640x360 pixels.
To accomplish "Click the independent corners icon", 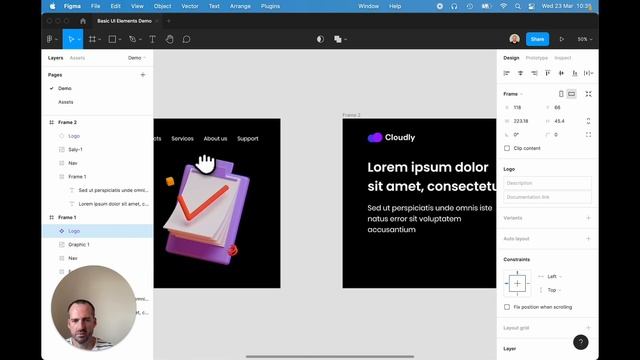I will tap(588, 135).
